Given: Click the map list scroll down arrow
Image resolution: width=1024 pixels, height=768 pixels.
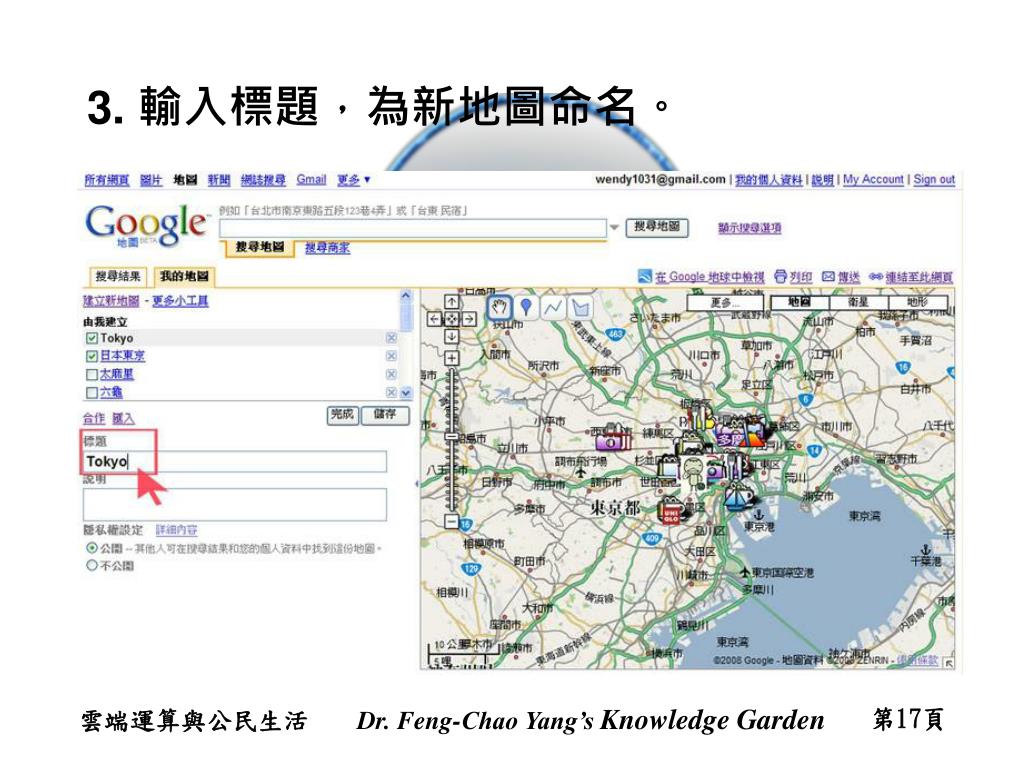Looking at the screenshot, I should [x=406, y=392].
